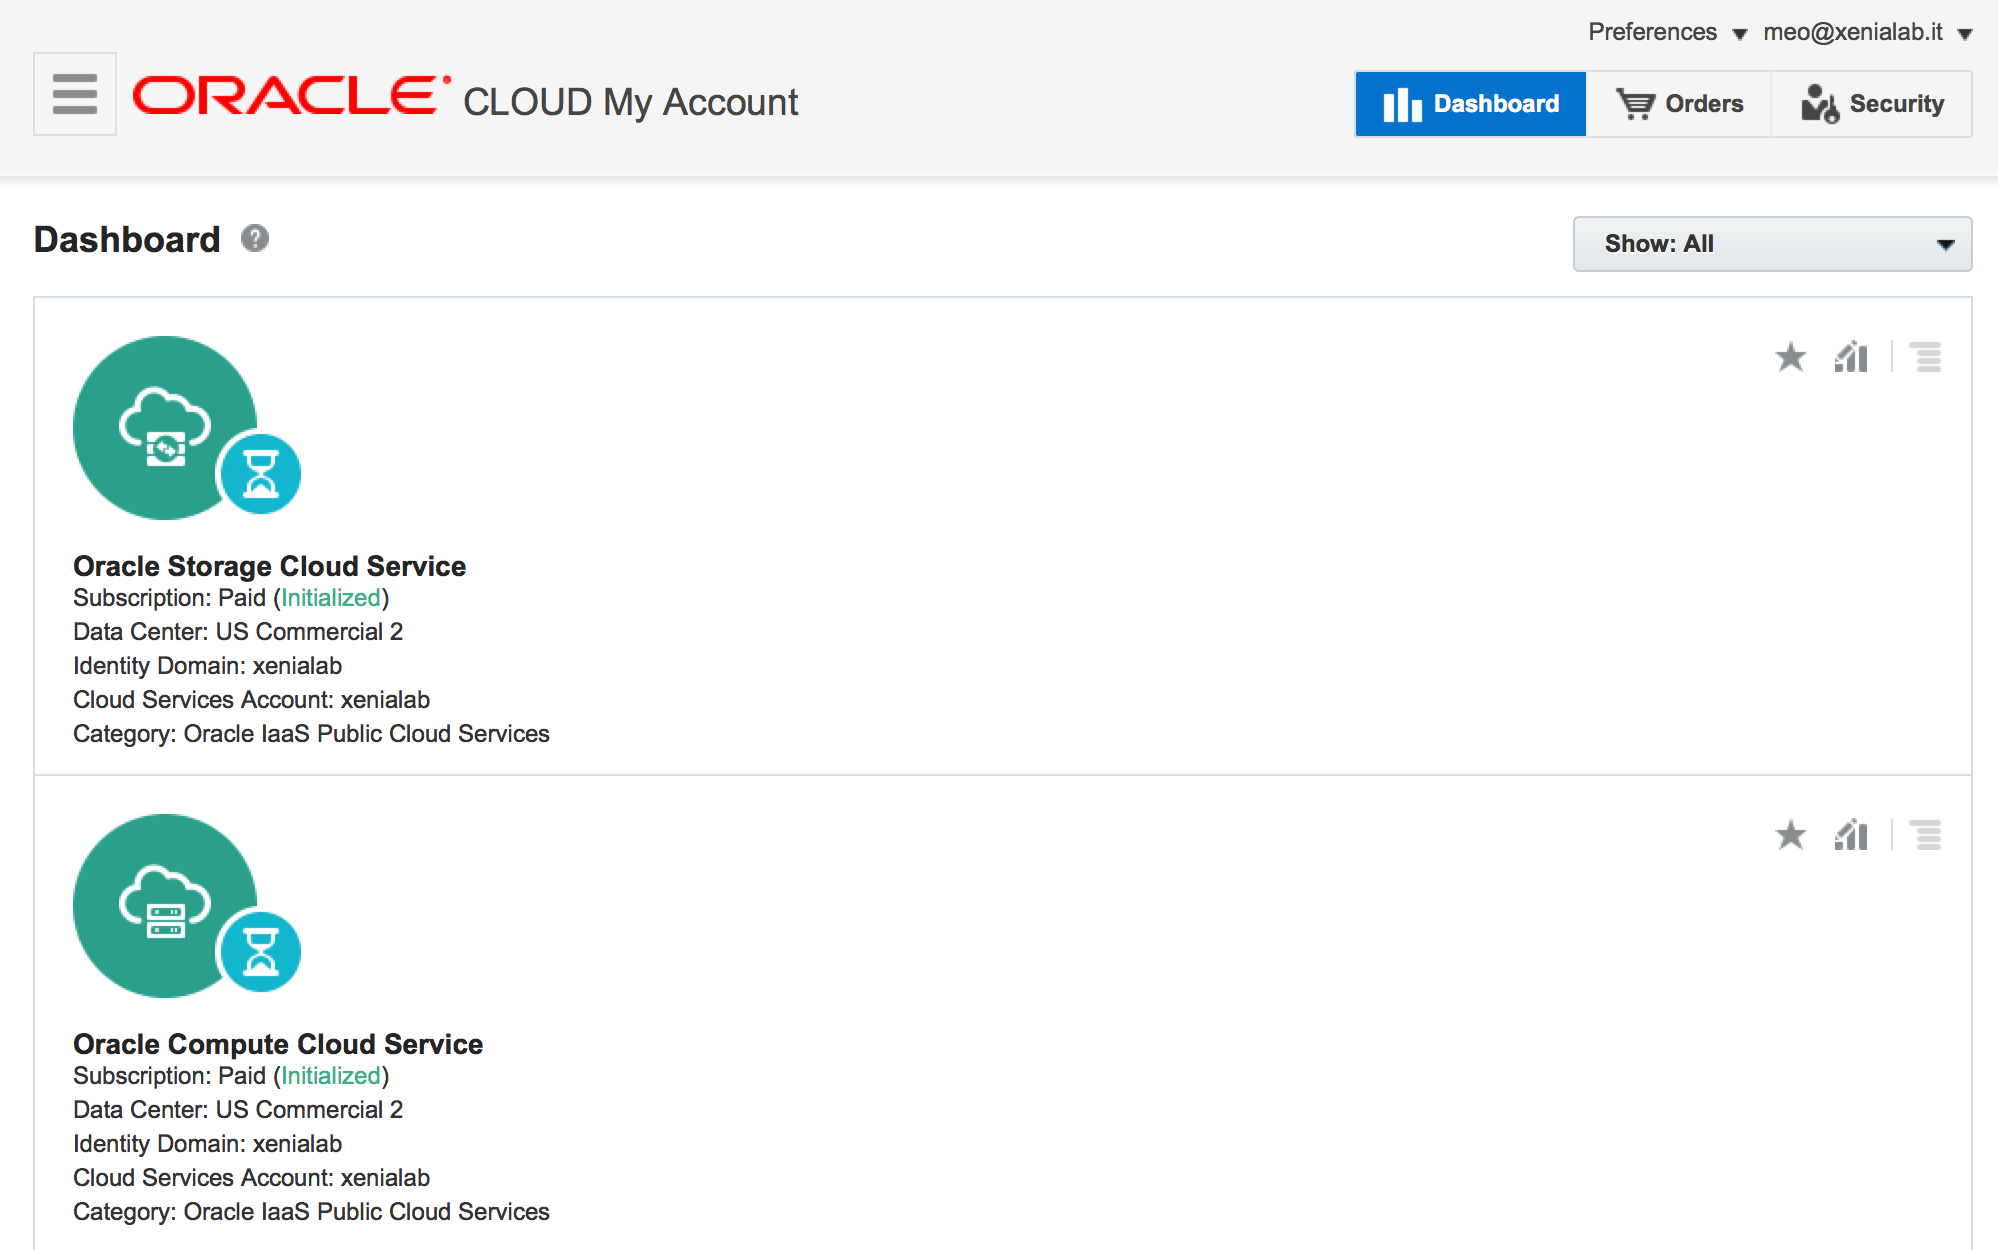Screen dimensions: 1998x1250
Task: Click the Compute Cloud Service cloud icon
Action: (165, 906)
